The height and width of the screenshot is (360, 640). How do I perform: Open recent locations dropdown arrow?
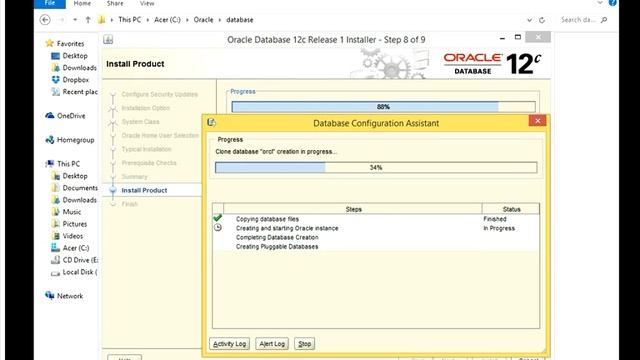(x=75, y=20)
